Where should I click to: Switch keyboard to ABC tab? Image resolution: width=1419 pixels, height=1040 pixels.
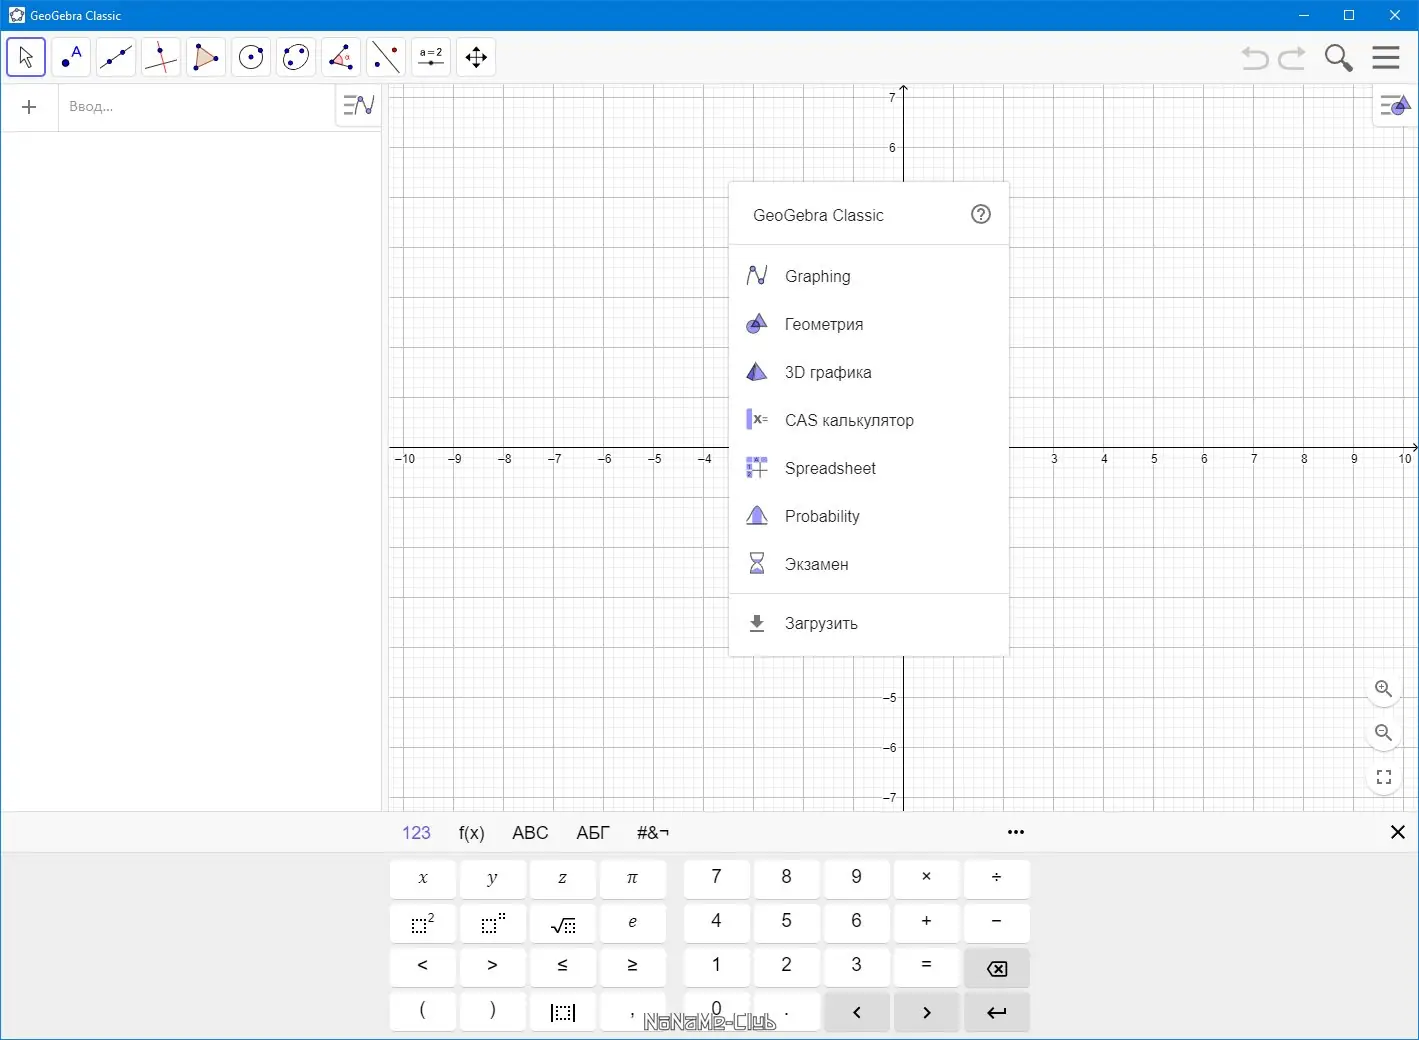pyautogui.click(x=530, y=833)
